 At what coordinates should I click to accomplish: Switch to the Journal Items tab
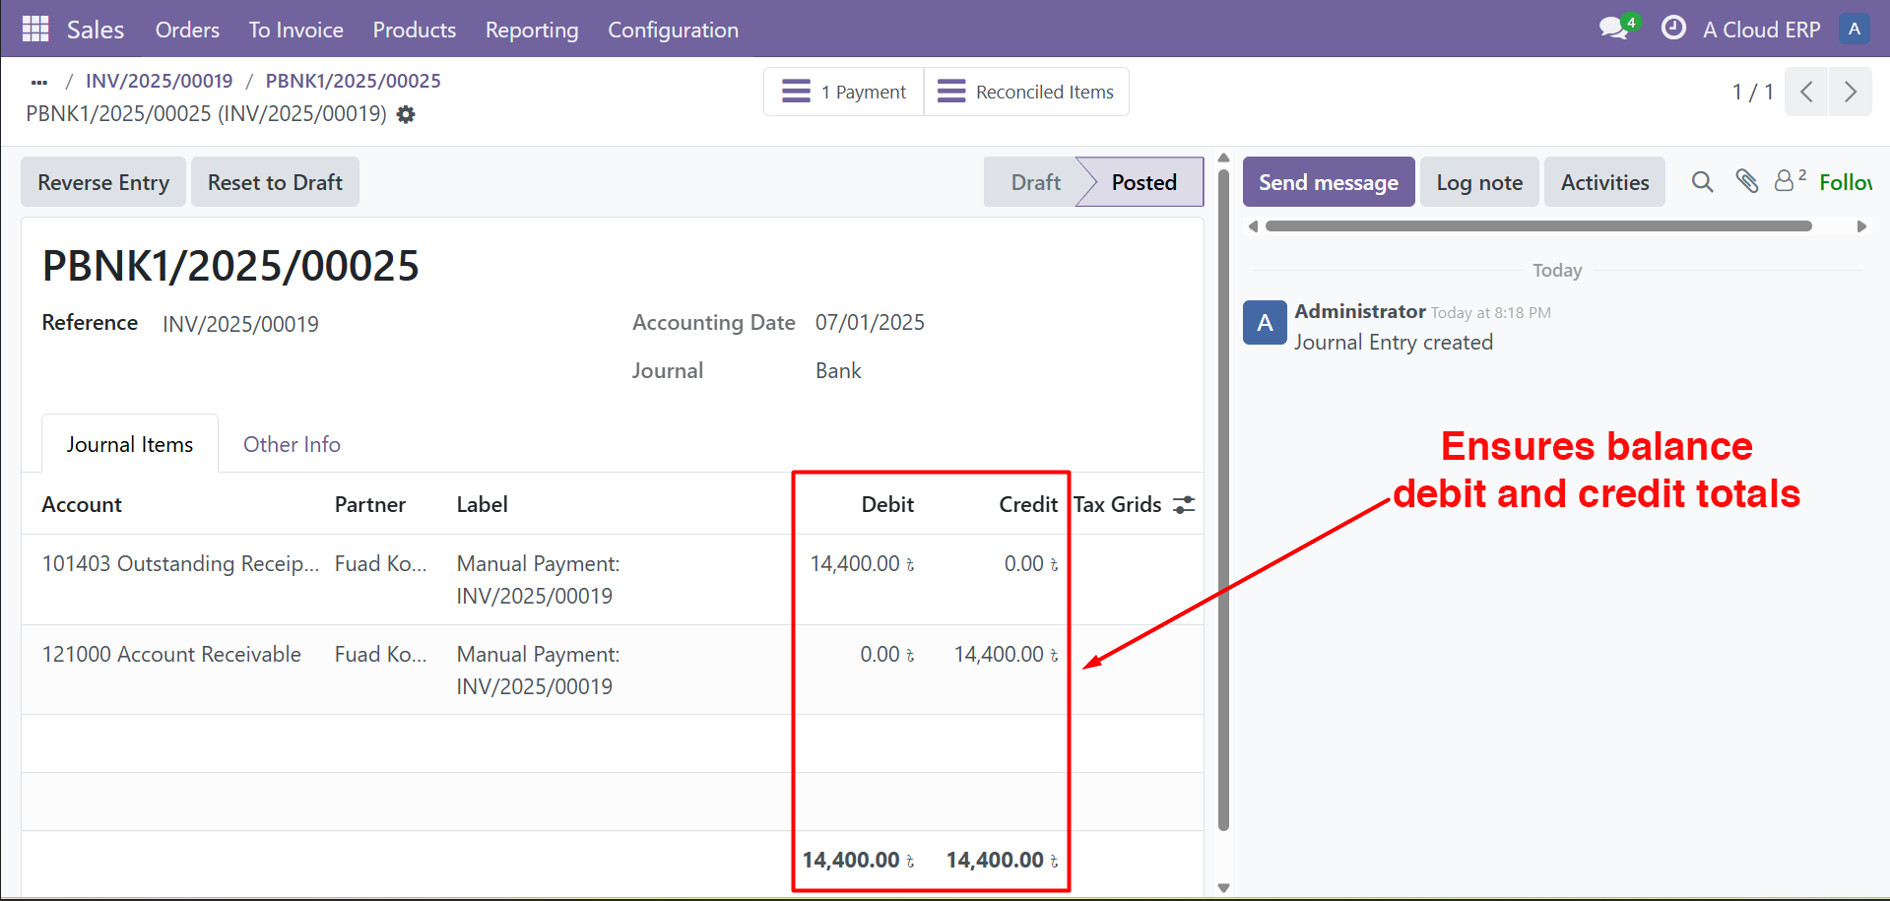click(x=130, y=444)
